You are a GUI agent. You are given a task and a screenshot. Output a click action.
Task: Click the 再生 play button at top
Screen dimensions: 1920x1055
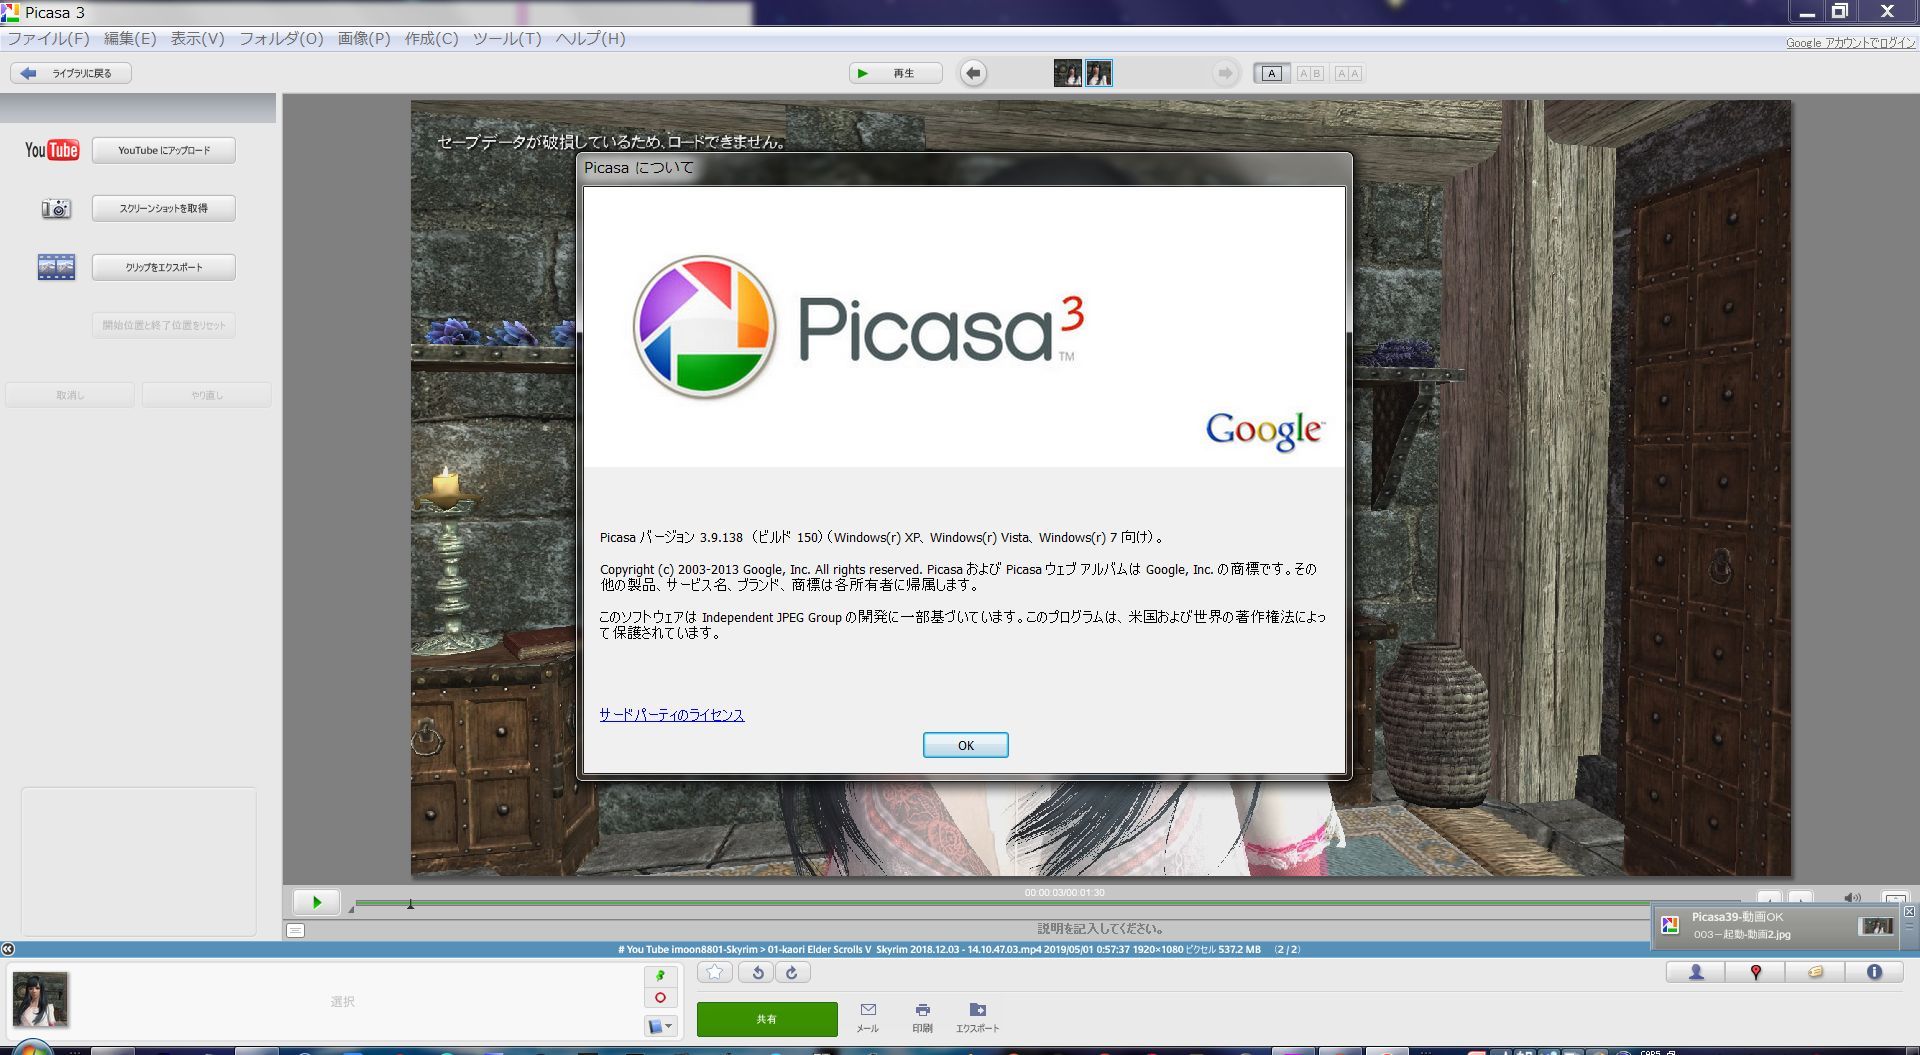point(895,73)
